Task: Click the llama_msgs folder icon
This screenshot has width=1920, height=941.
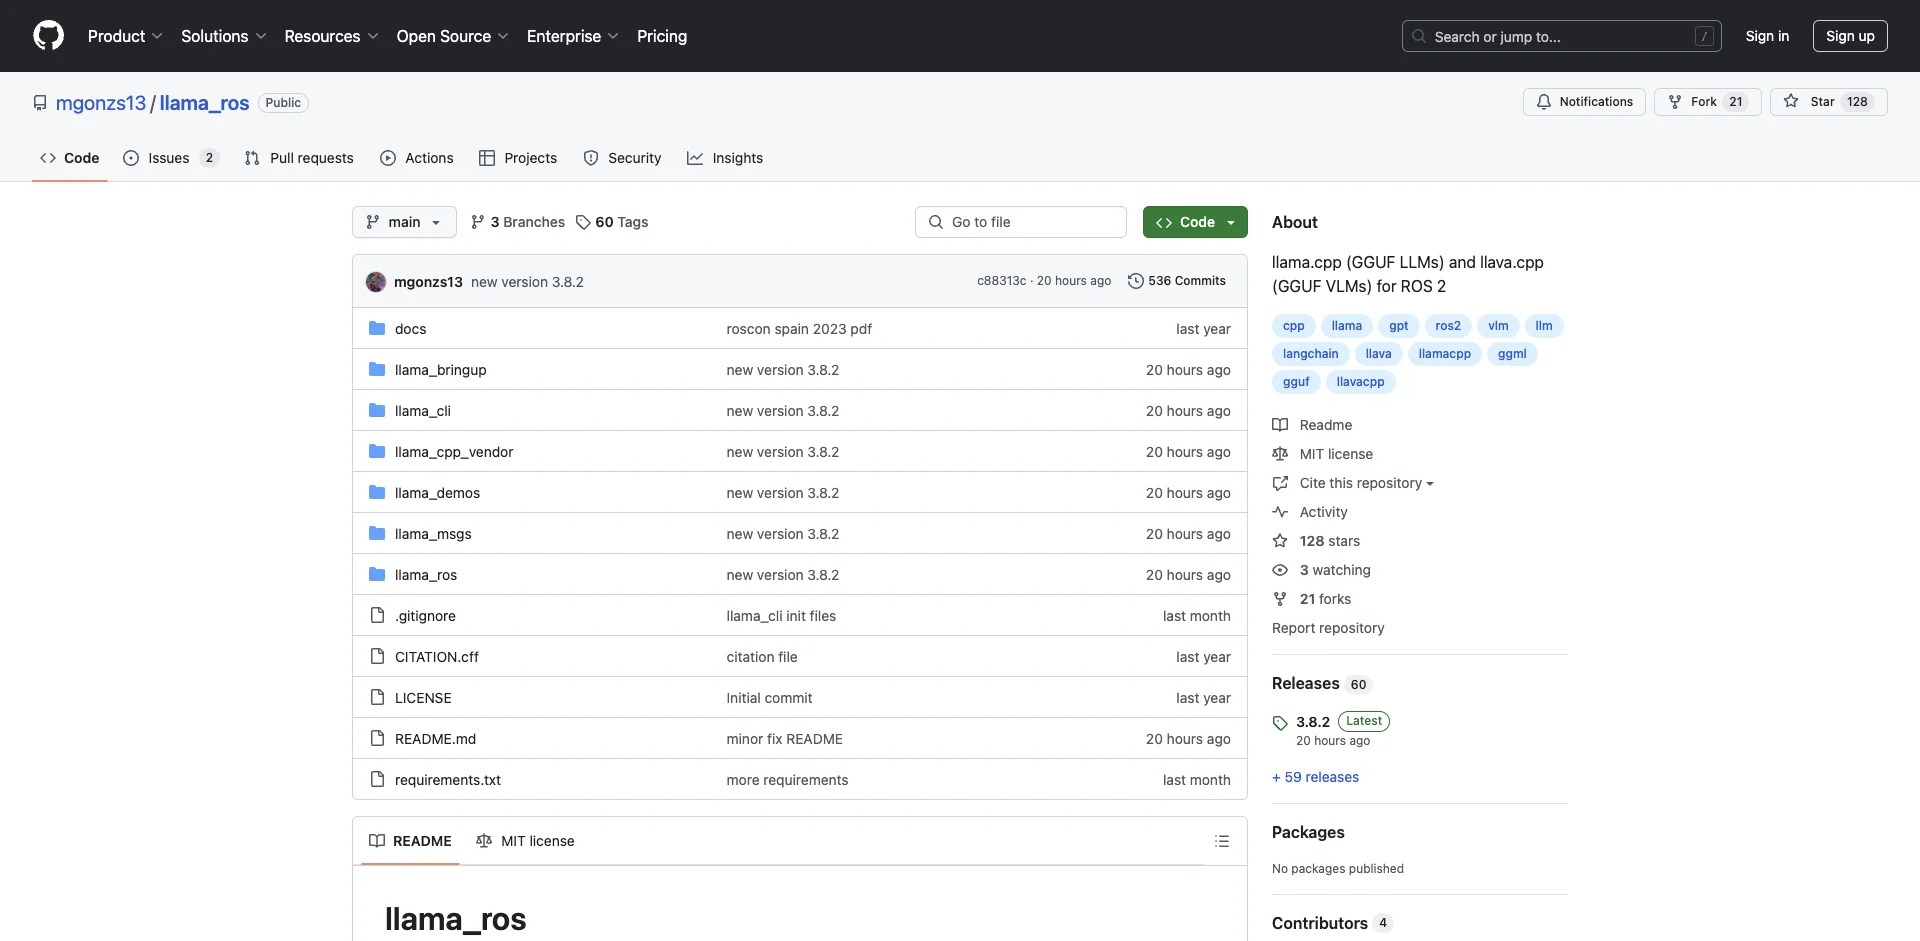Action: pos(377,534)
